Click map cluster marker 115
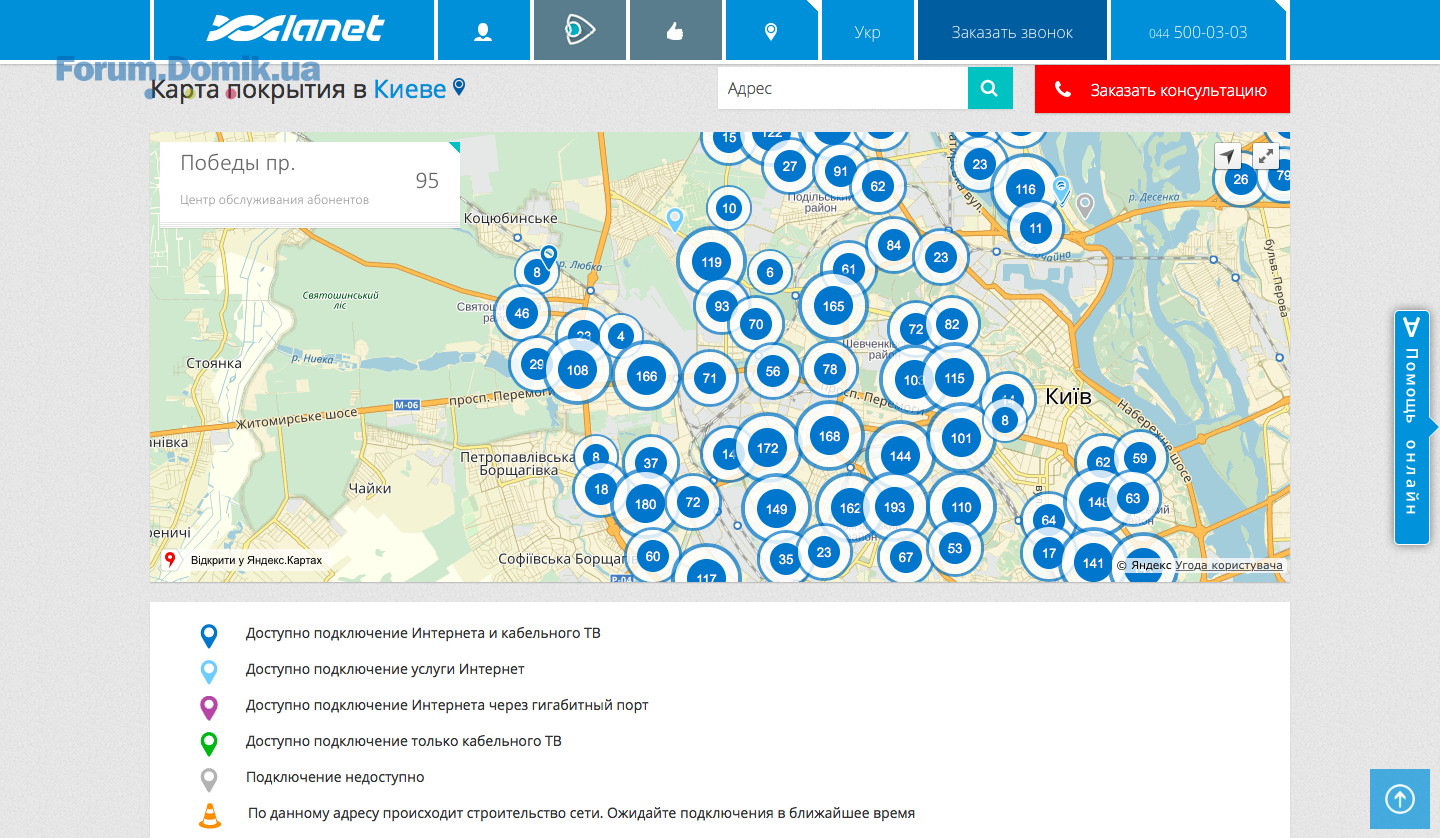The width and height of the screenshot is (1440, 838). pyautogui.click(x=954, y=378)
